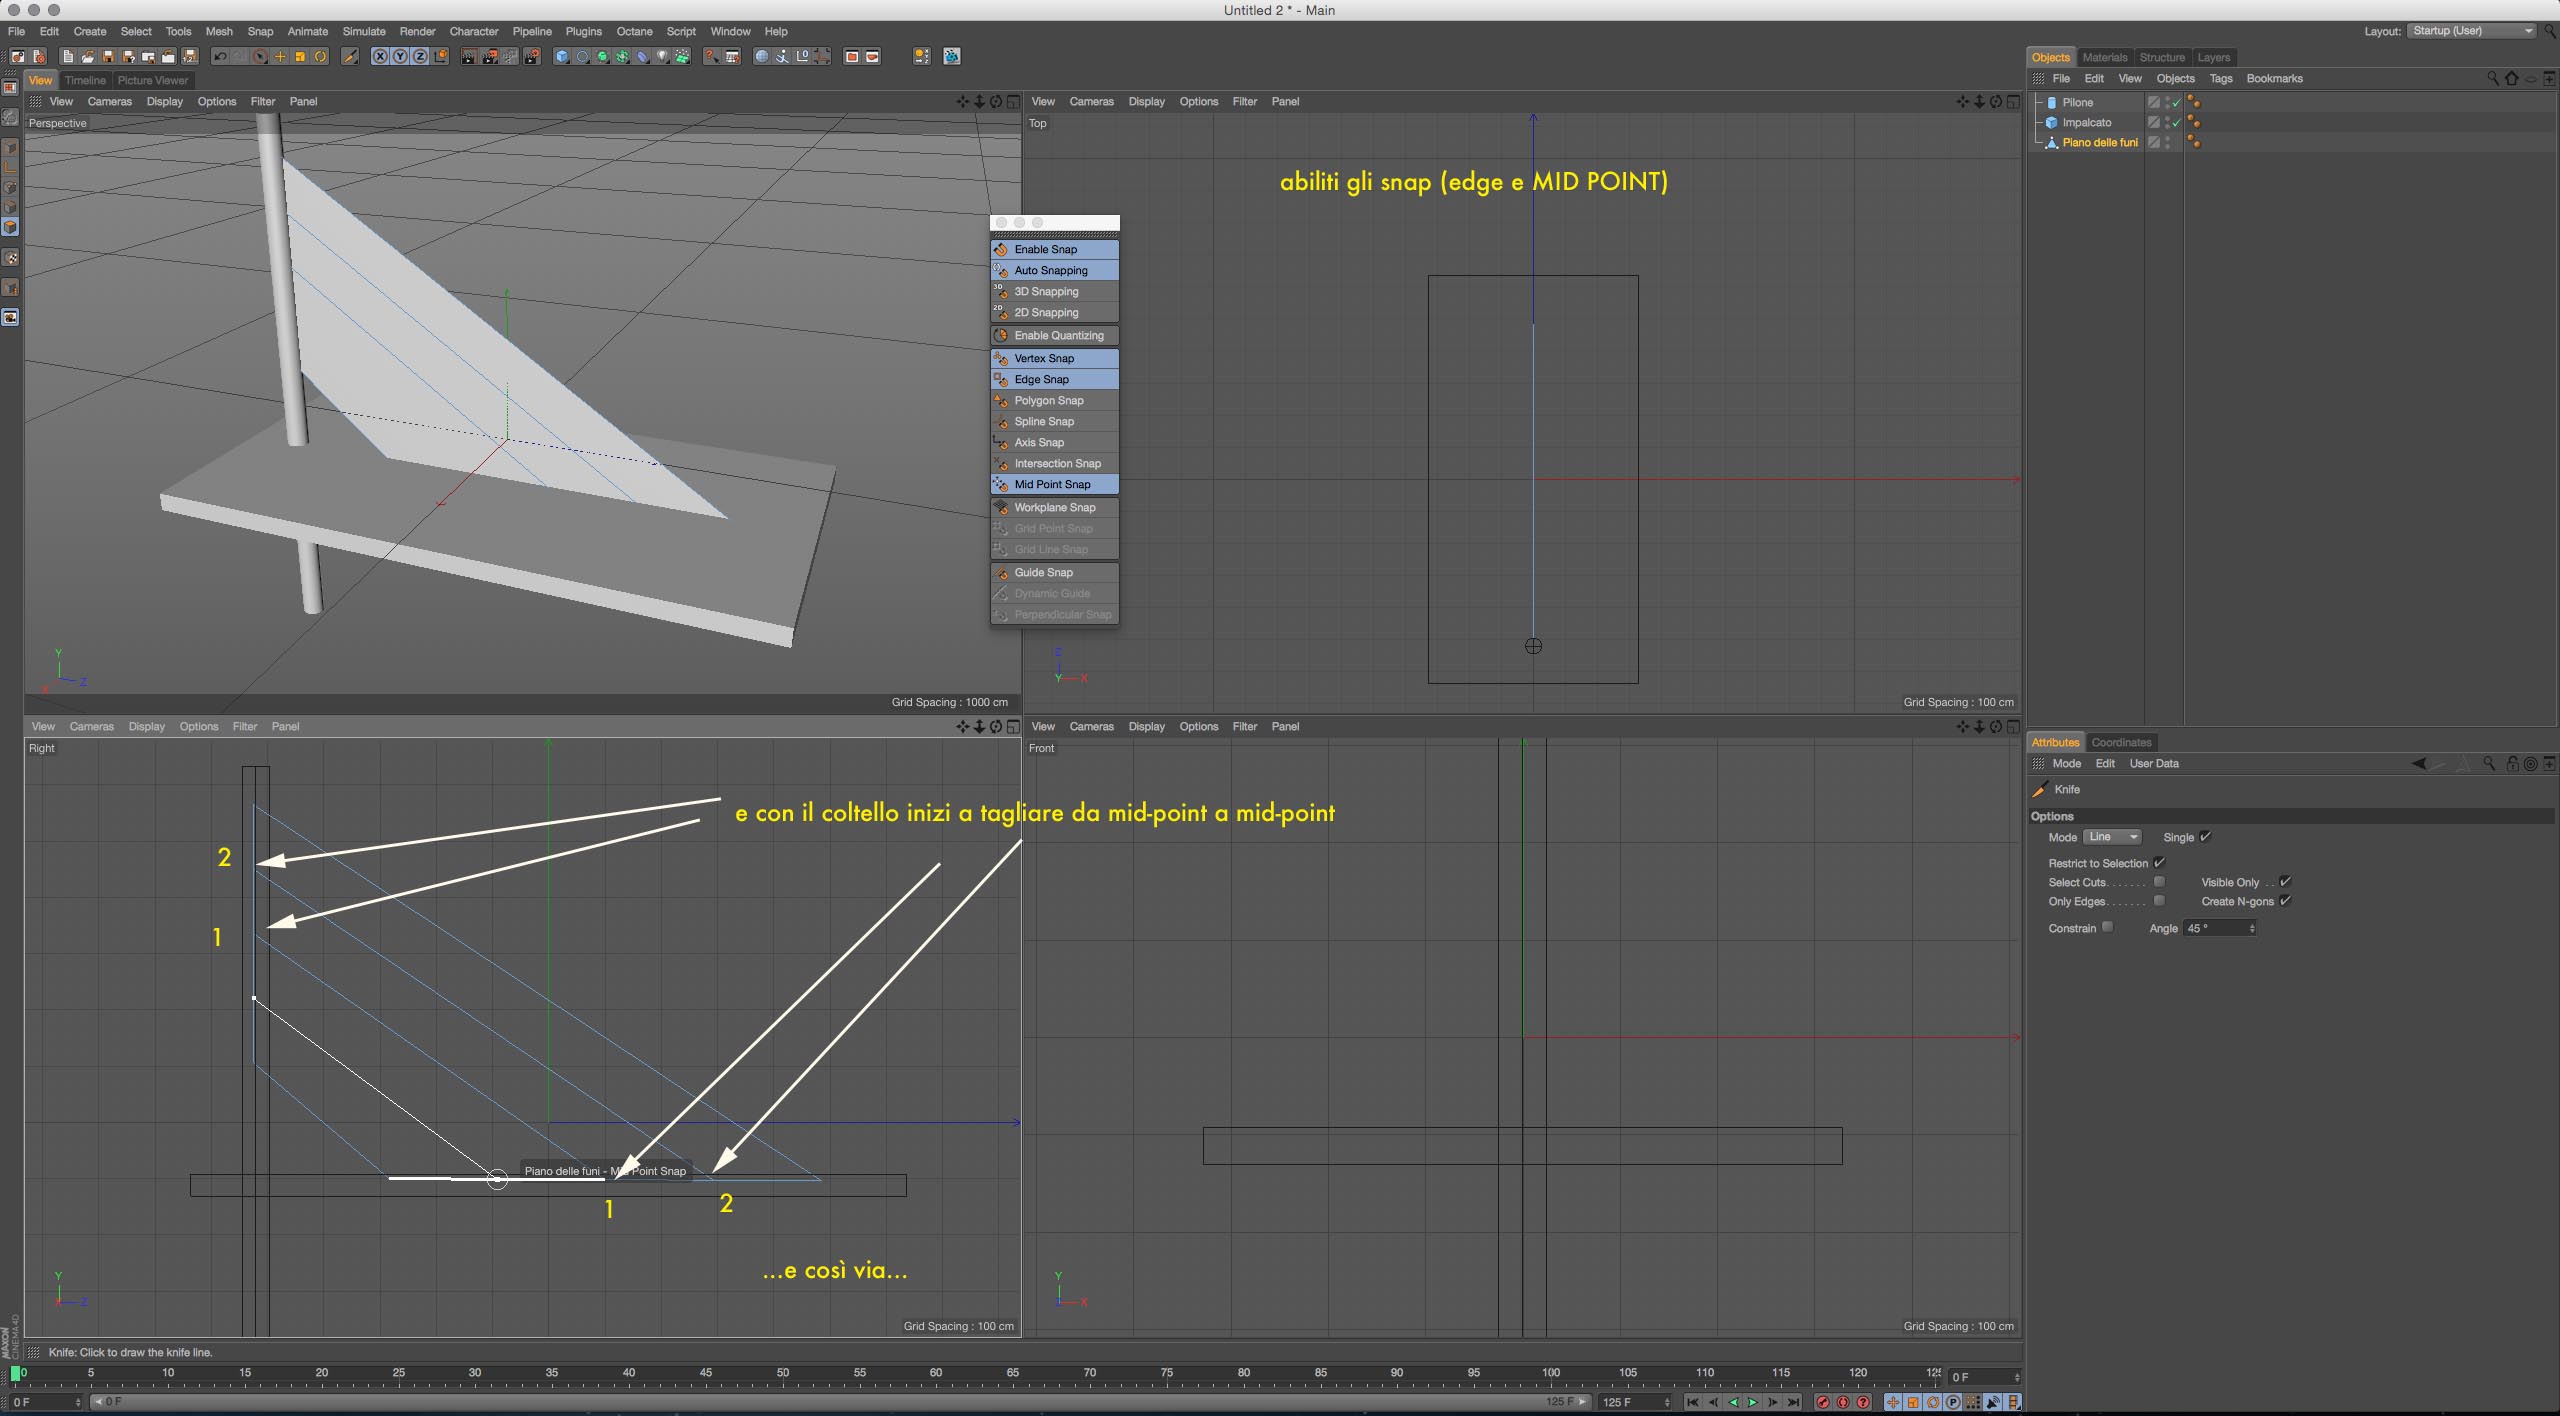Open the Layout dropdown Startup (User)
This screenshot has height=1416, width=2560.
2471,31
